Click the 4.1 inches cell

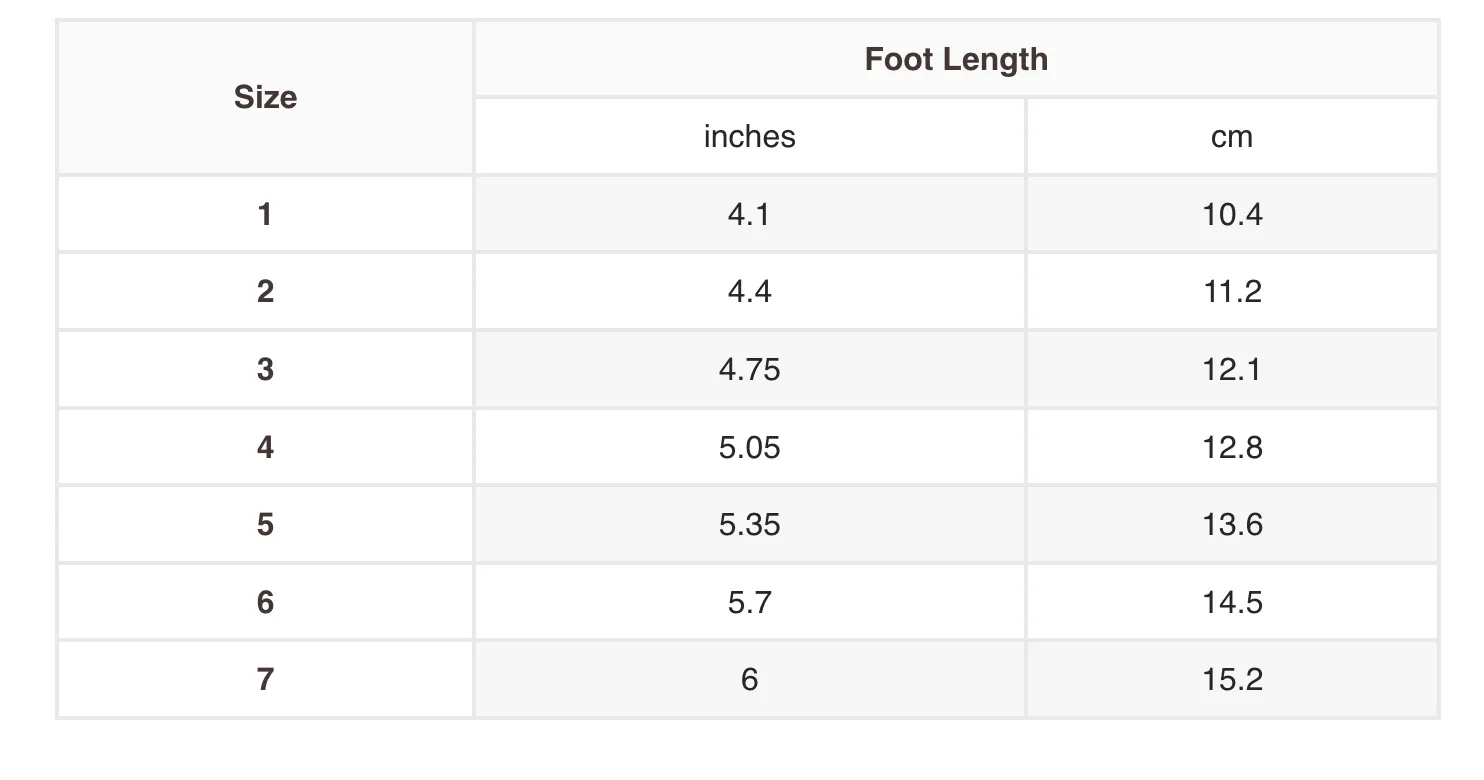point(750,214)
